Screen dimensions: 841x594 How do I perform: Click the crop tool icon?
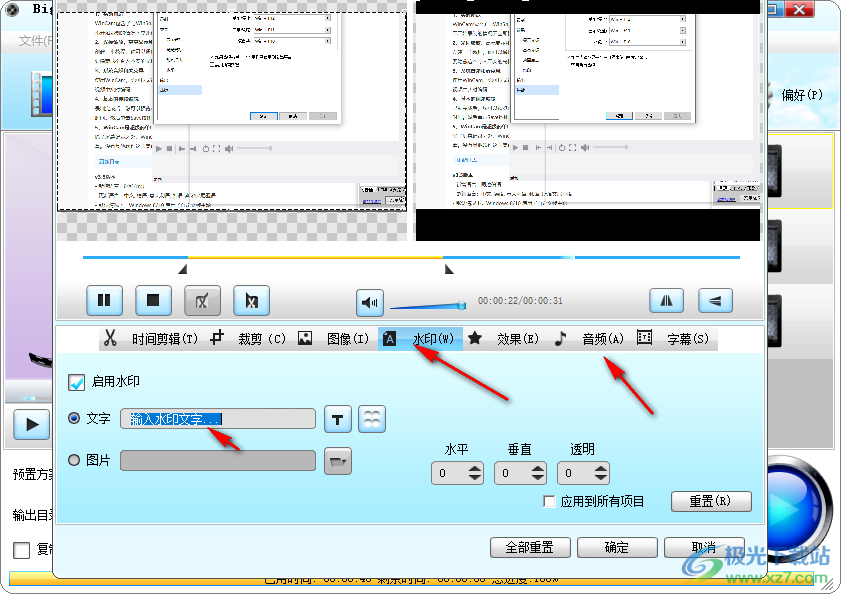(217, 338)
